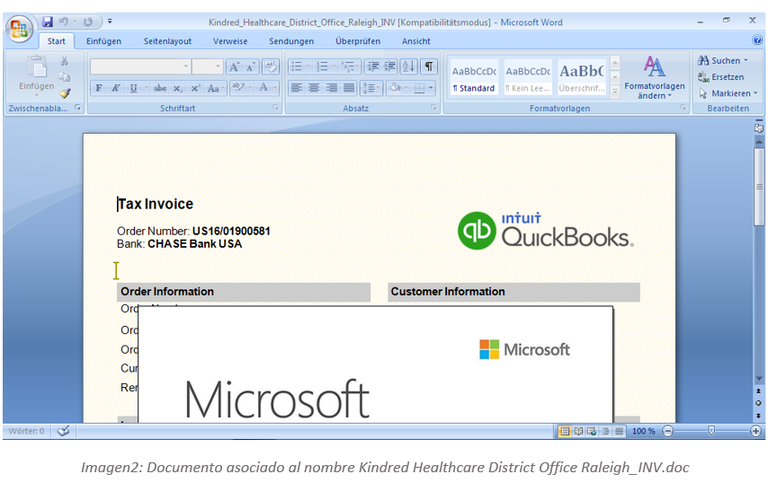The image size is (768, 483).
Task: Apply Überschrift style
Action: coord(582,77)
